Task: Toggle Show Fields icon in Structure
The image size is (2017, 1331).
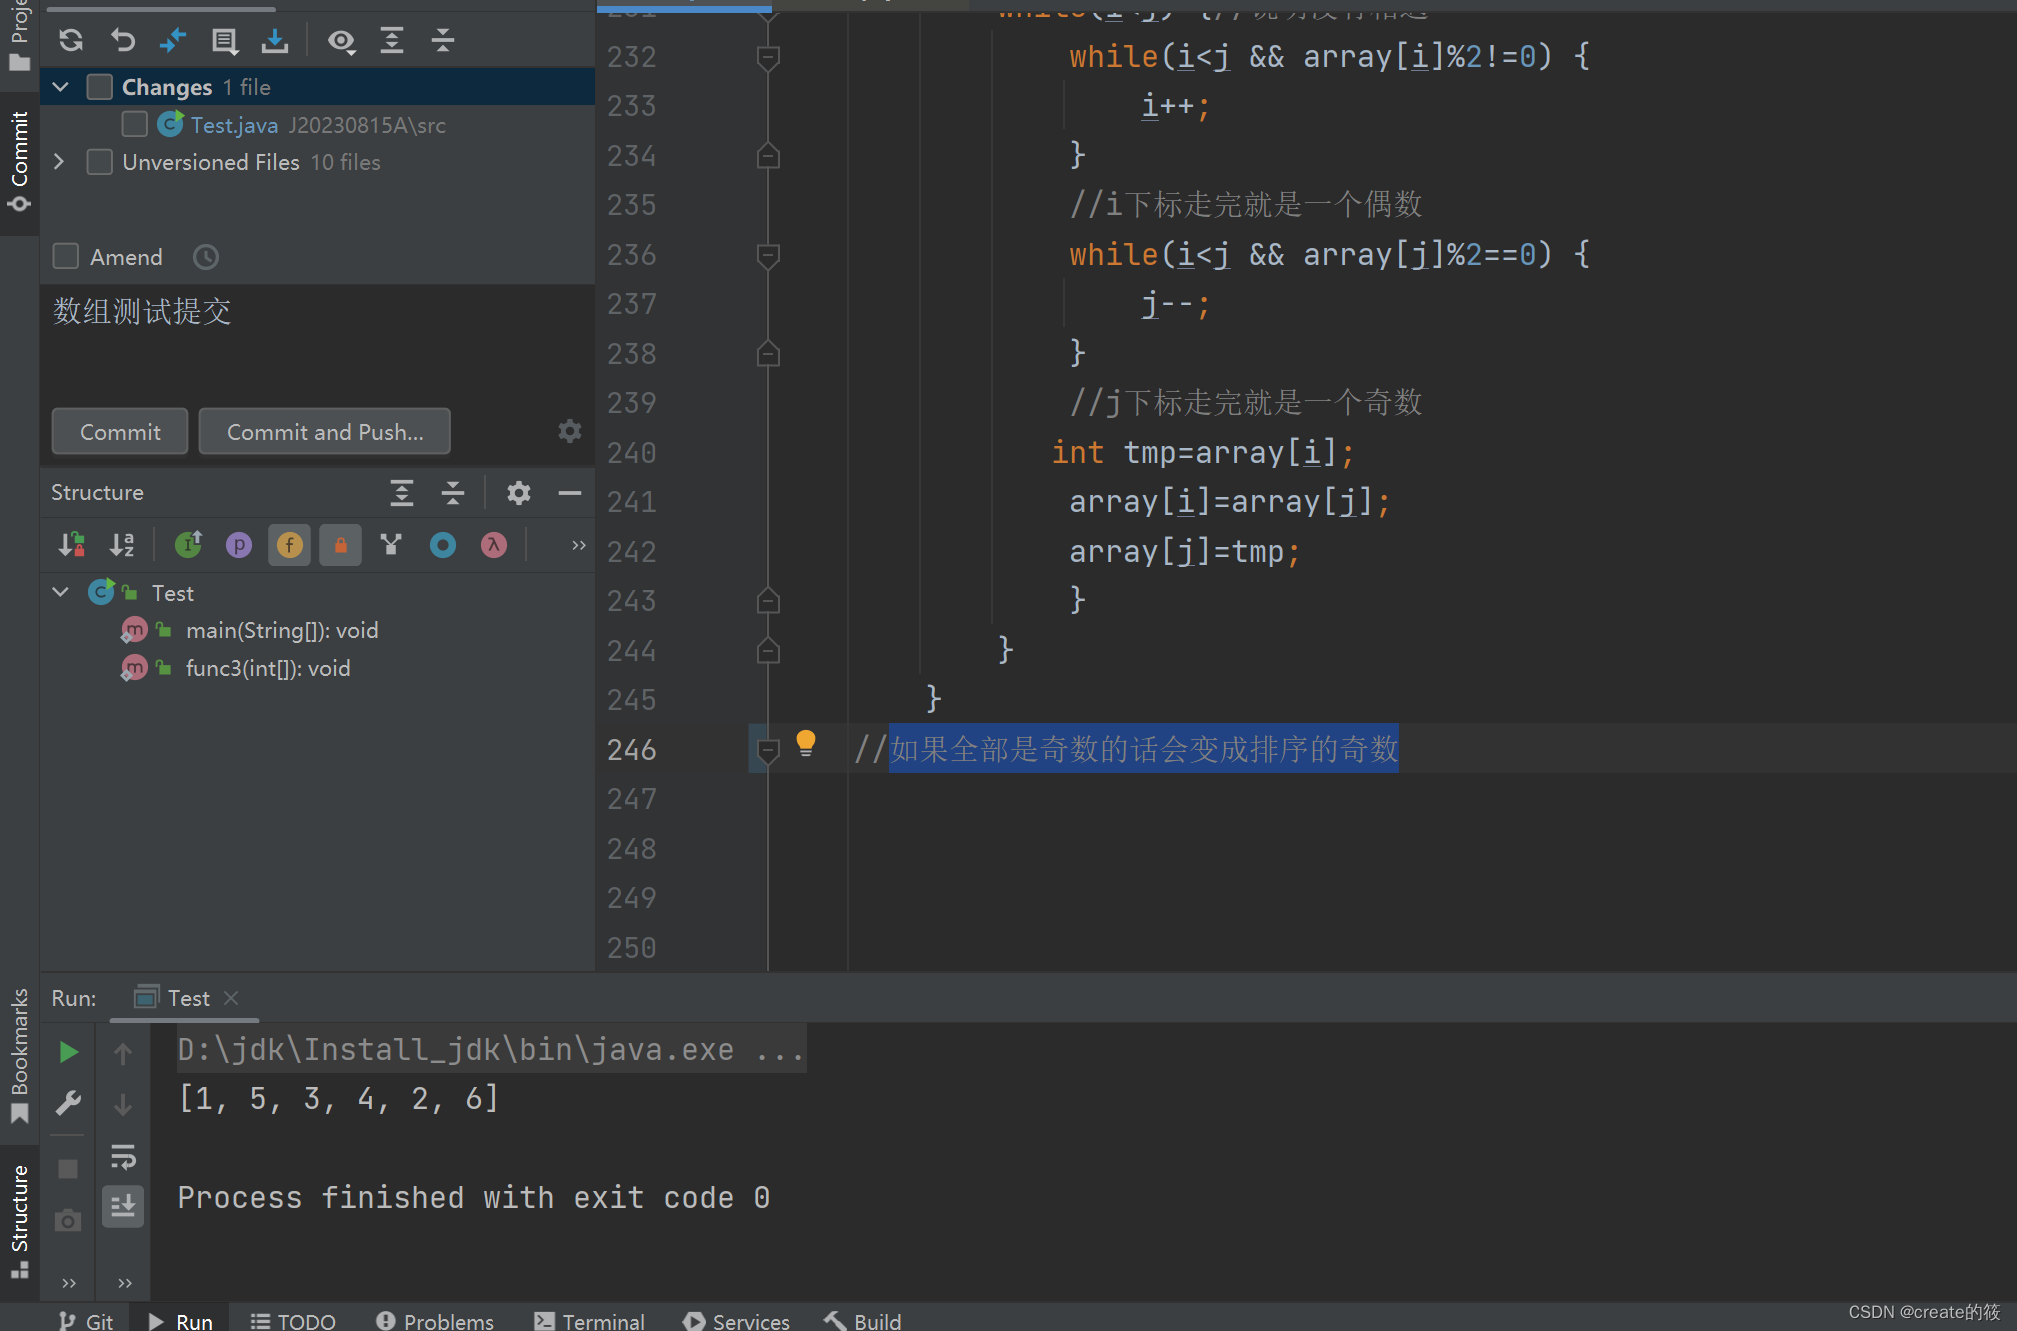Action: [x=289, y=545]
